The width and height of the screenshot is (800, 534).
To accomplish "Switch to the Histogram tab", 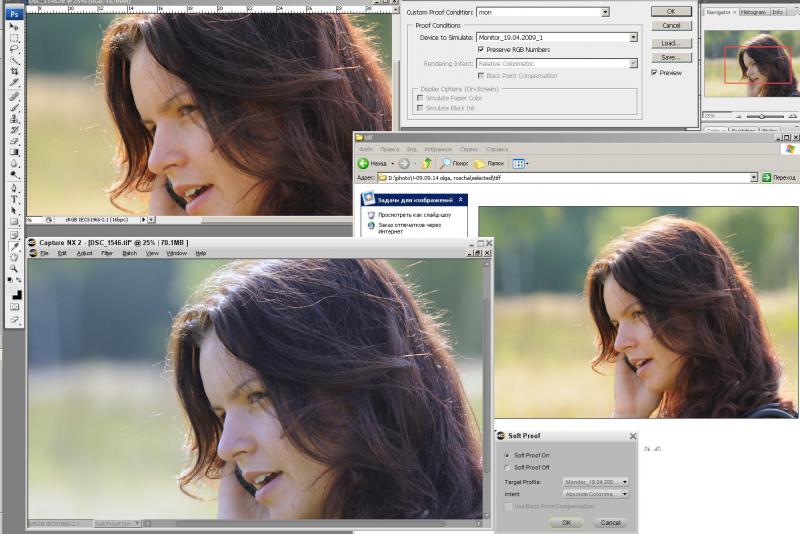I will (754, 12).
